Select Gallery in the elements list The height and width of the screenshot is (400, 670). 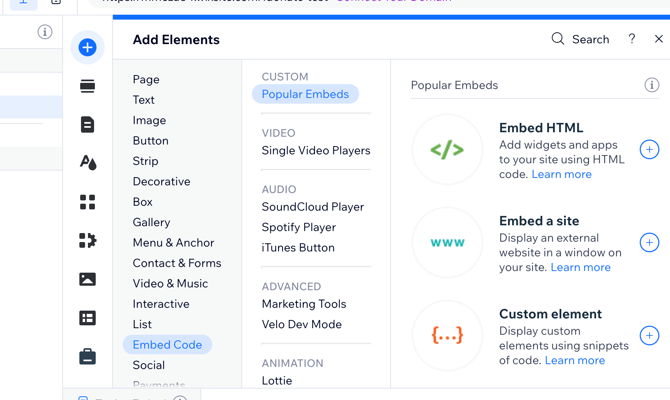(151, 222)
